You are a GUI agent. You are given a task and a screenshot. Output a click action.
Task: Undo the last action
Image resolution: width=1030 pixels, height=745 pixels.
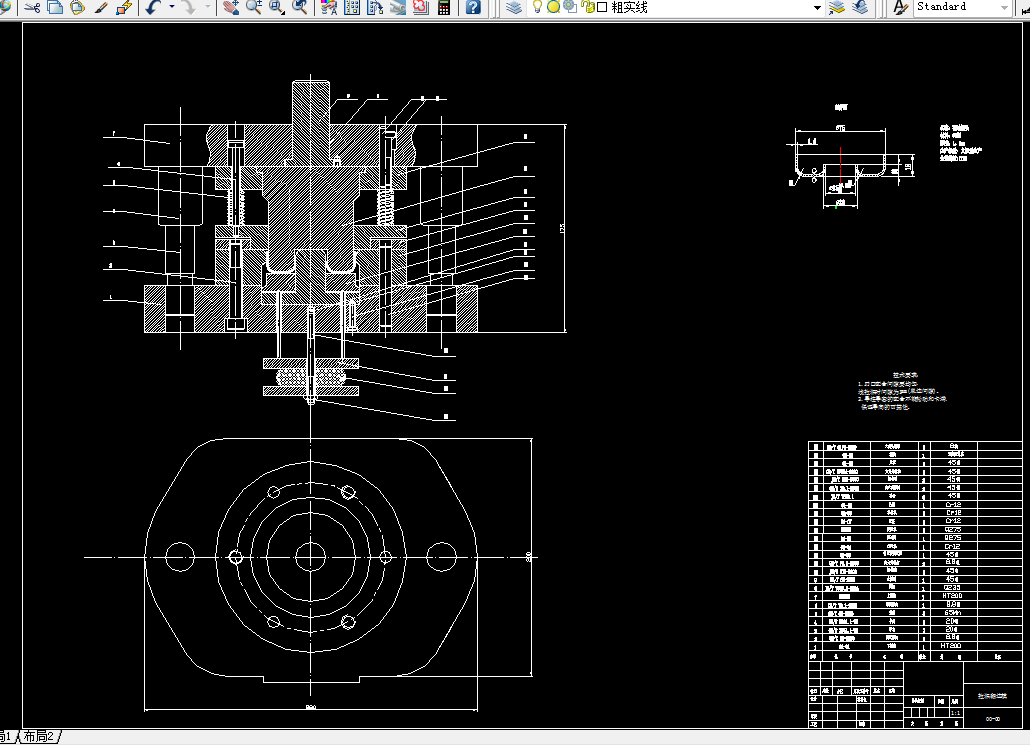154,7
